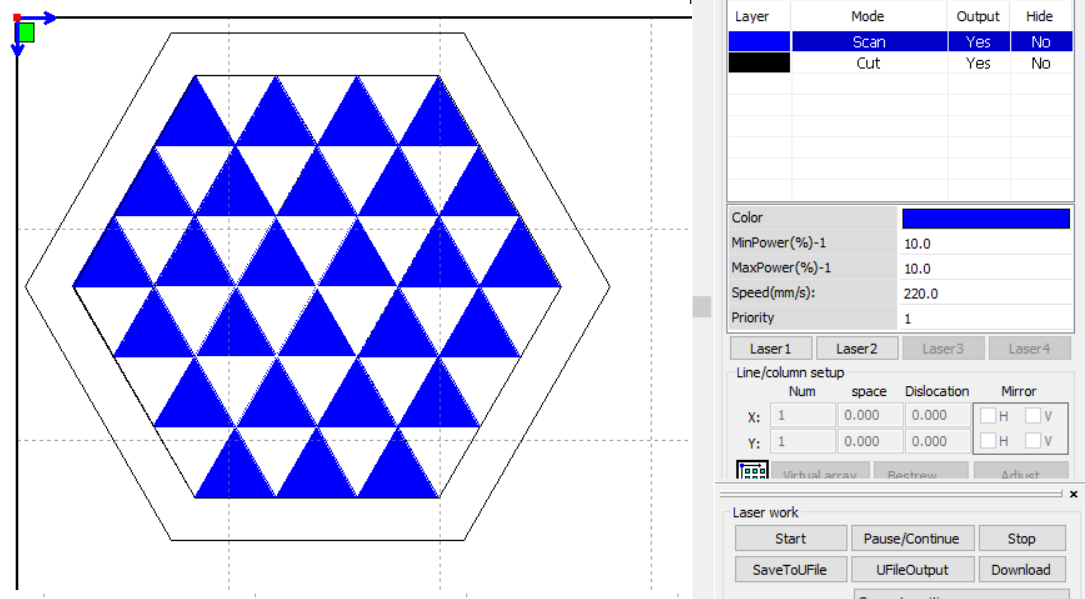The height and width of the screenshot is (599, 1085).
Task: Click the green laser head position marker
Action: (26, 32)
